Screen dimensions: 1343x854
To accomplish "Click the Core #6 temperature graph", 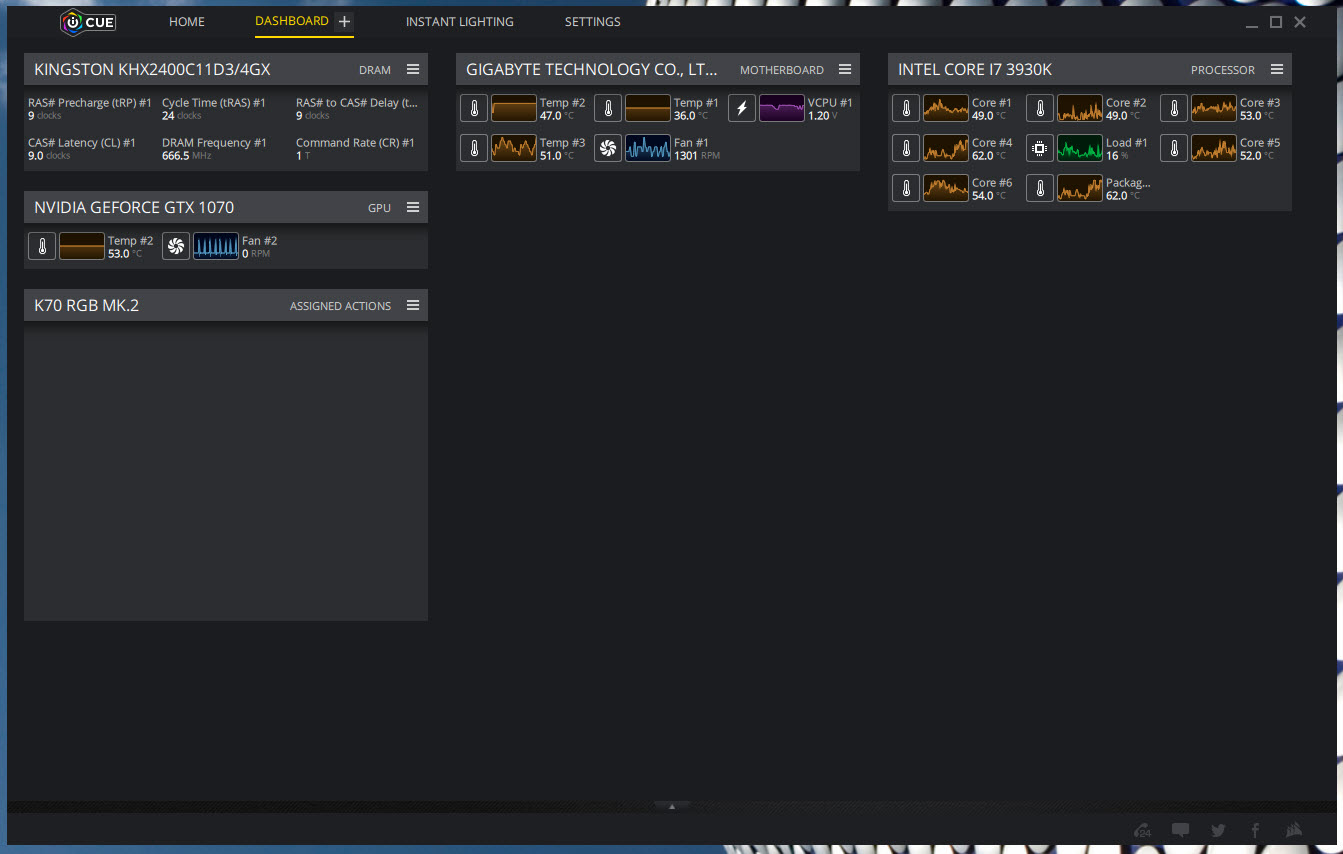I will click(946, 188).
